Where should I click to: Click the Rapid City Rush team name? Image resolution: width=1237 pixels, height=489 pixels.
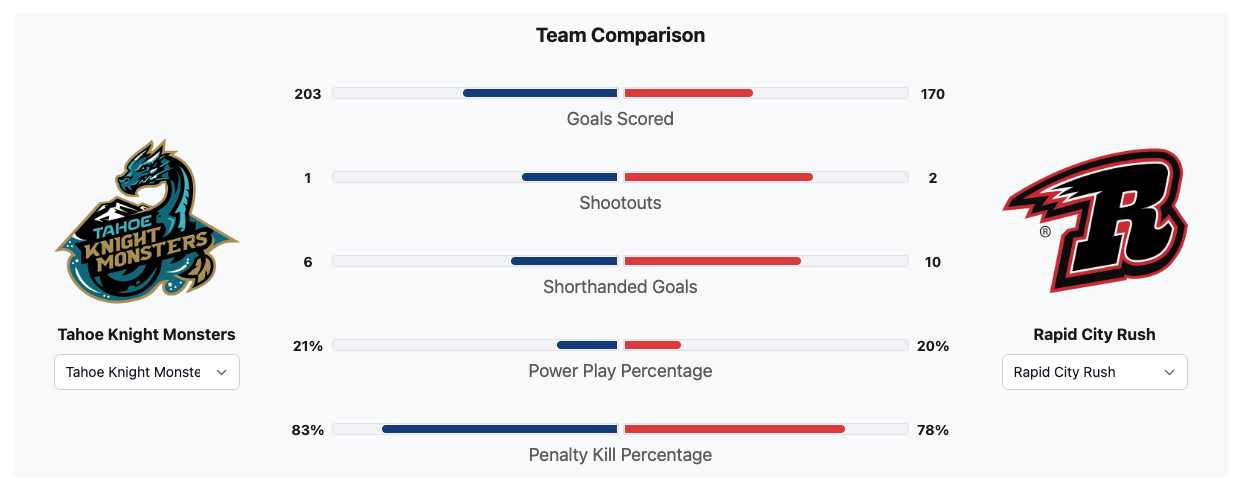(1095, 334)
